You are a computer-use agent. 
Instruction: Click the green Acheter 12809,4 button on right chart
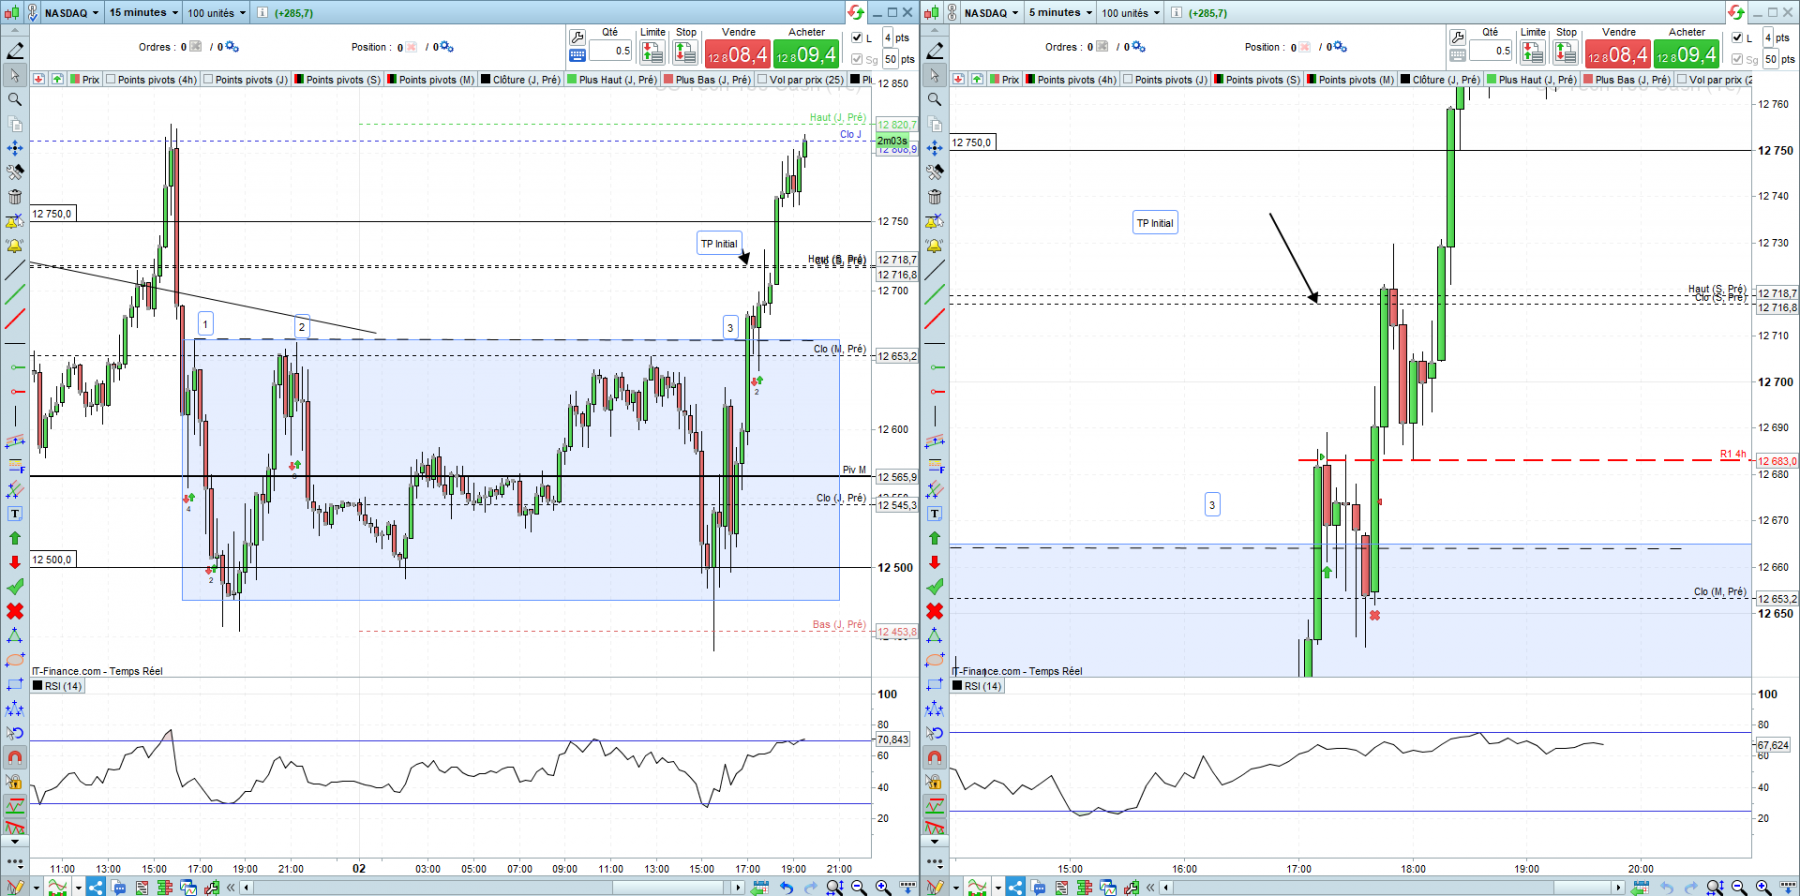point(1686,54)
